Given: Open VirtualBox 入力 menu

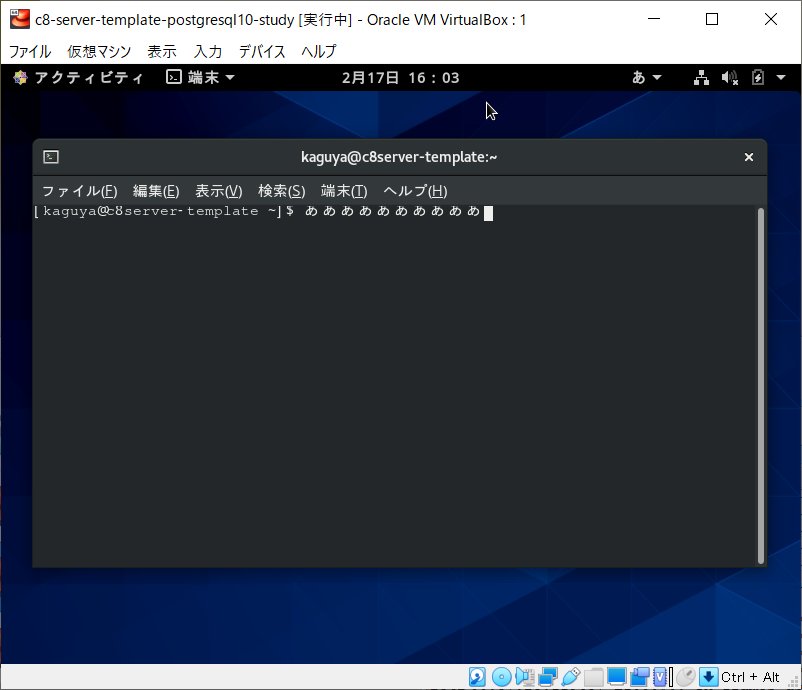Looking at the screenshot, I should 208,51.
